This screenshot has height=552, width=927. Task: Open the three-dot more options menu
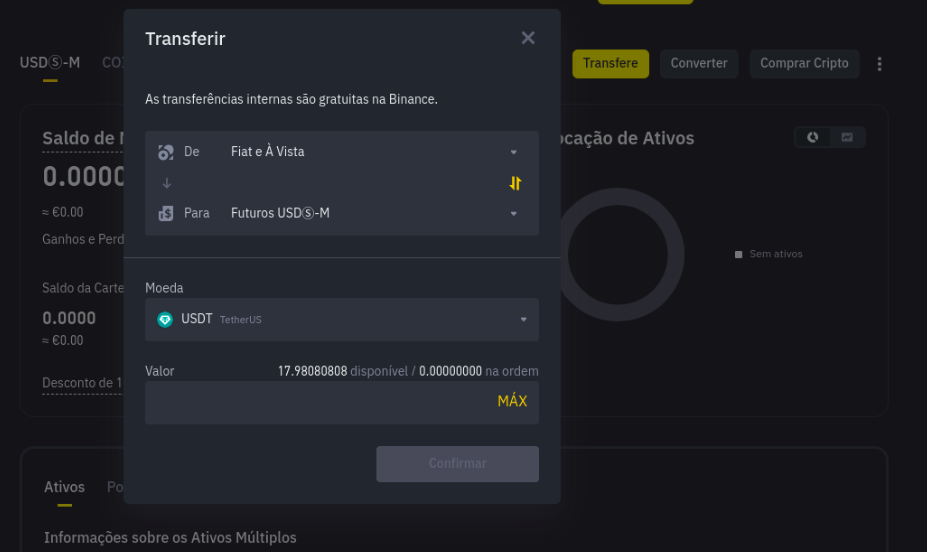click(879, 64)
